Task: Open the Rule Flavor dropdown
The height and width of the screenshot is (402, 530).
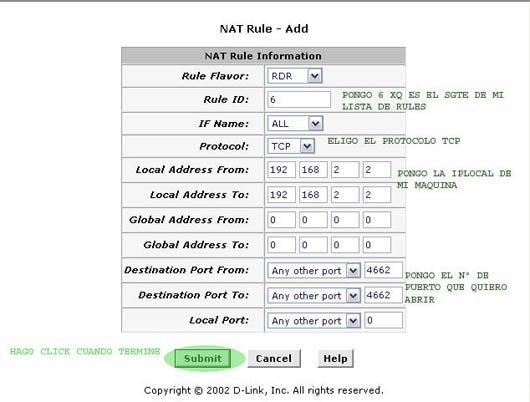Action: tap(294, 76)
